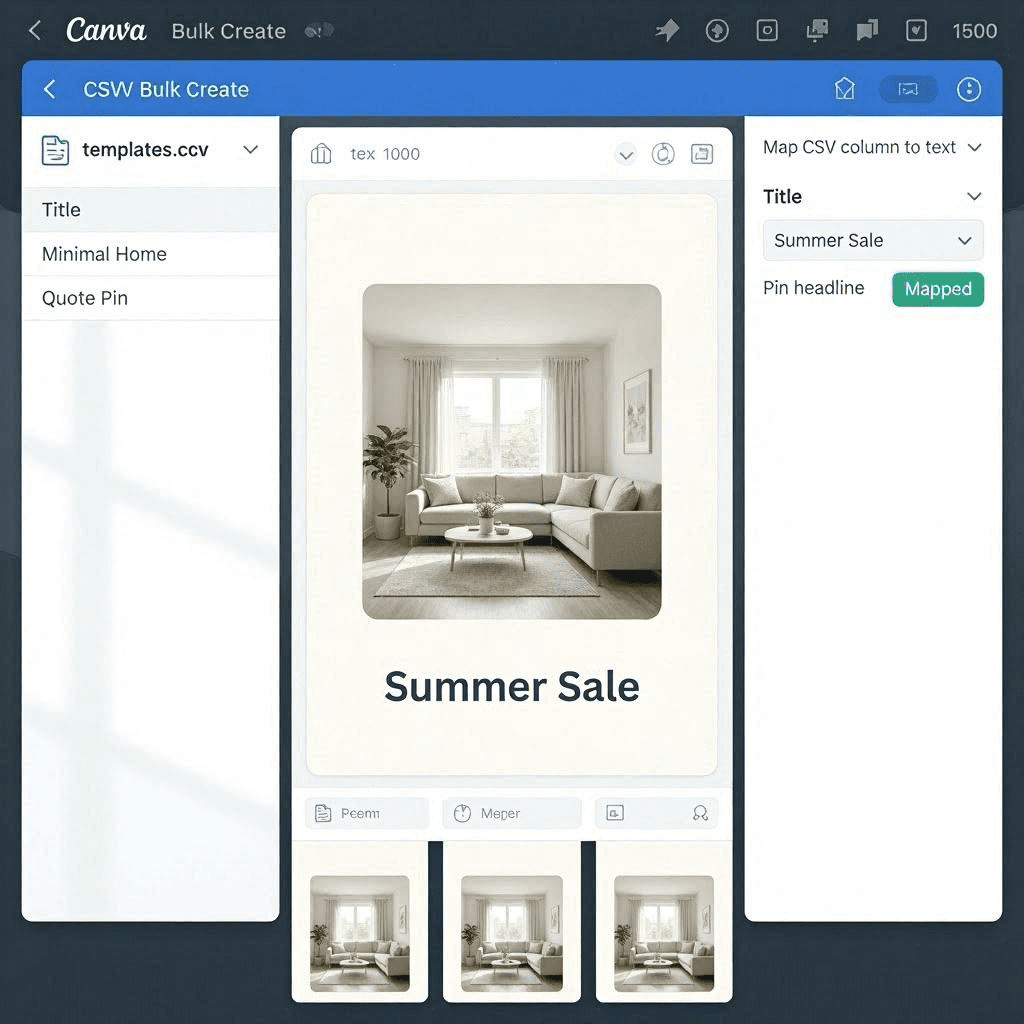Screen dimensions: 1024x1024
Task: Click the home icon in blue header
Action: pos(844,89)
